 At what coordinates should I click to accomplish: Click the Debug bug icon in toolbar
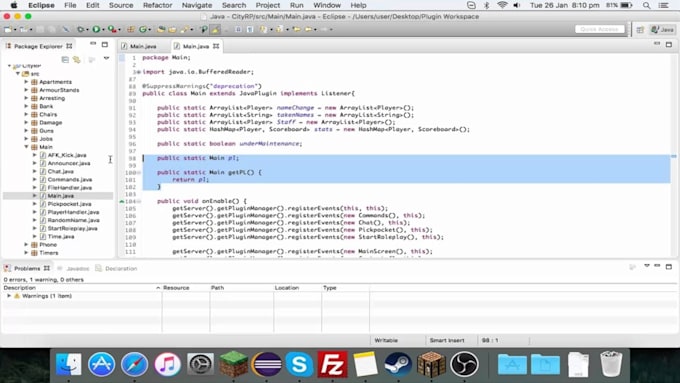pos(80,29)
